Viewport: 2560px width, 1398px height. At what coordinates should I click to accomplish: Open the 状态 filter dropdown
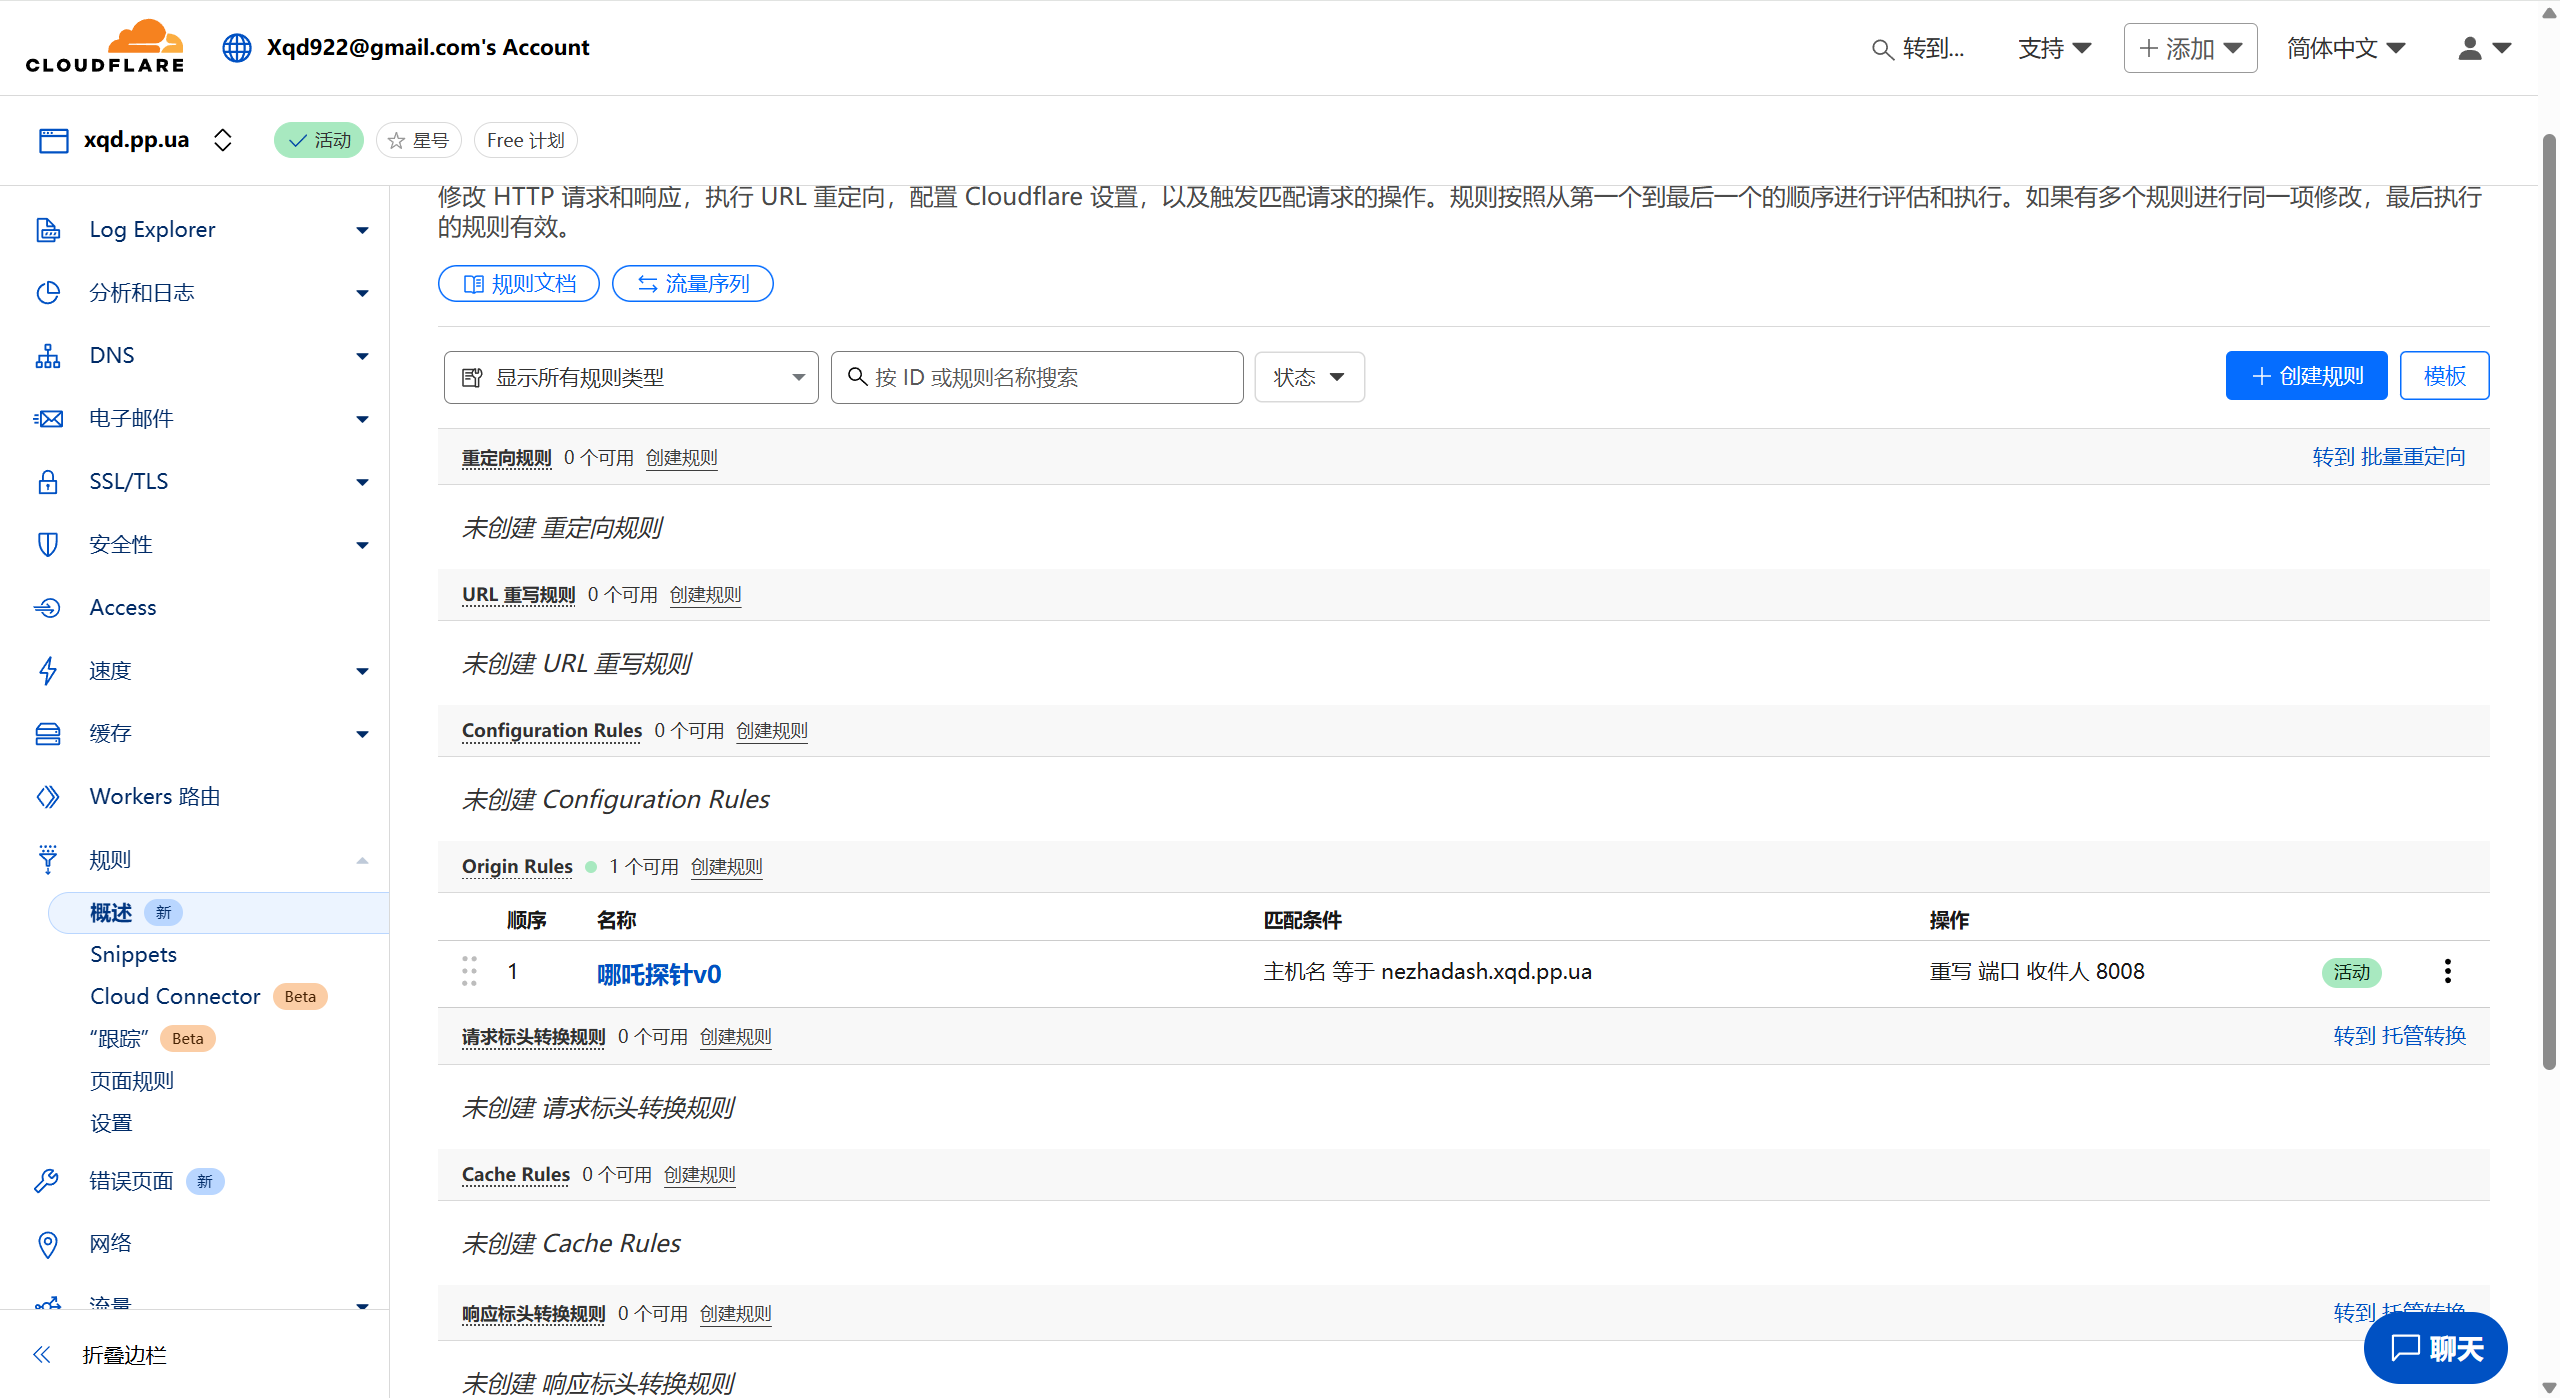[1308, 377]
